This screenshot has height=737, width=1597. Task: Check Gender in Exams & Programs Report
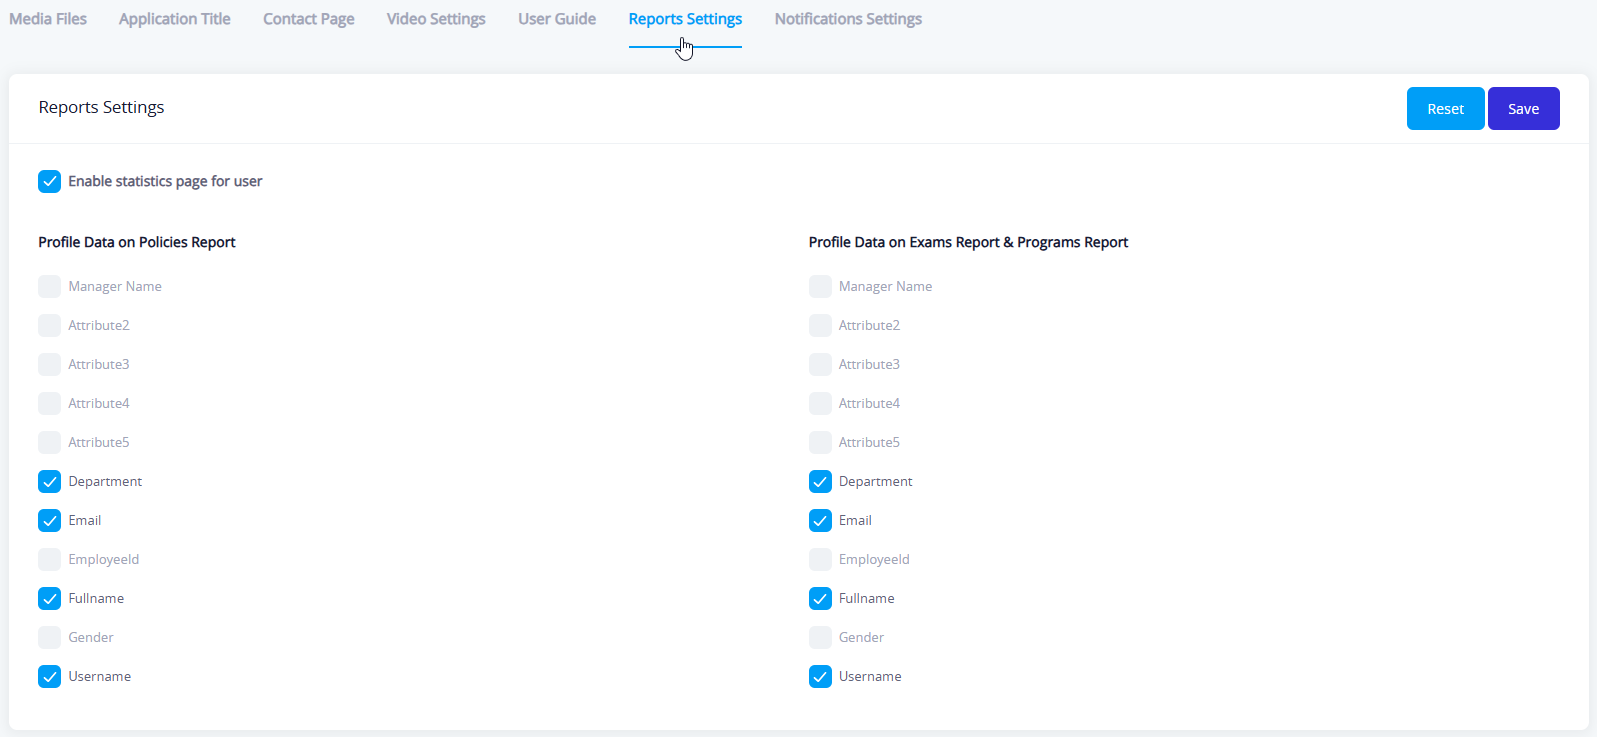pyautogui.click(x=820, y=638)
